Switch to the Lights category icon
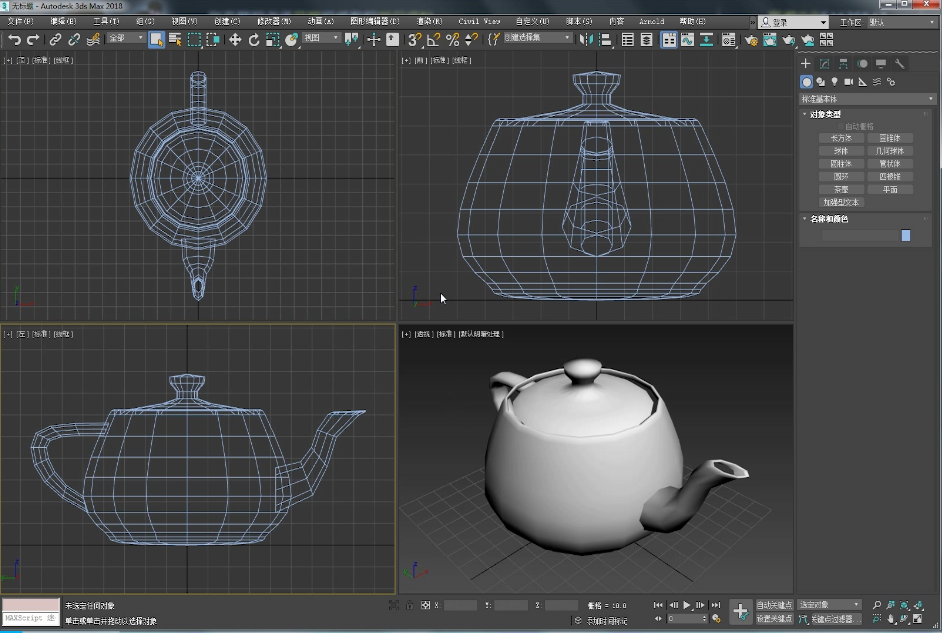Image resolution: width=942 pixels, height=633 pixels. click(834, 82)
